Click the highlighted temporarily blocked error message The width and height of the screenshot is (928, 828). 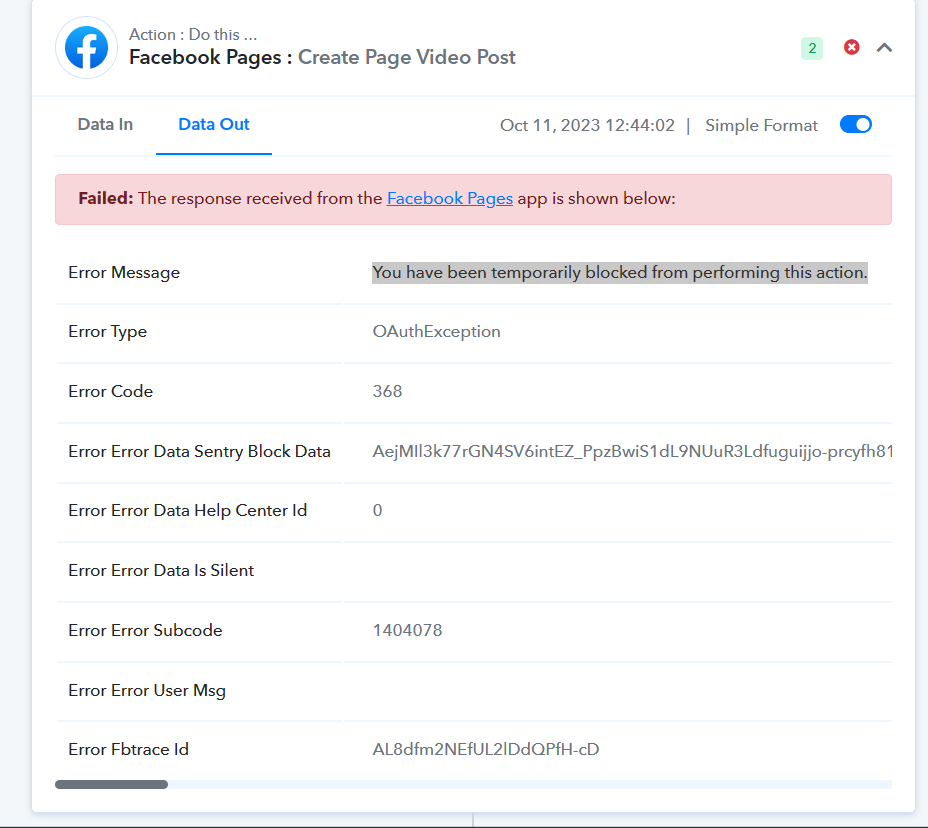[x=620, y=272]
